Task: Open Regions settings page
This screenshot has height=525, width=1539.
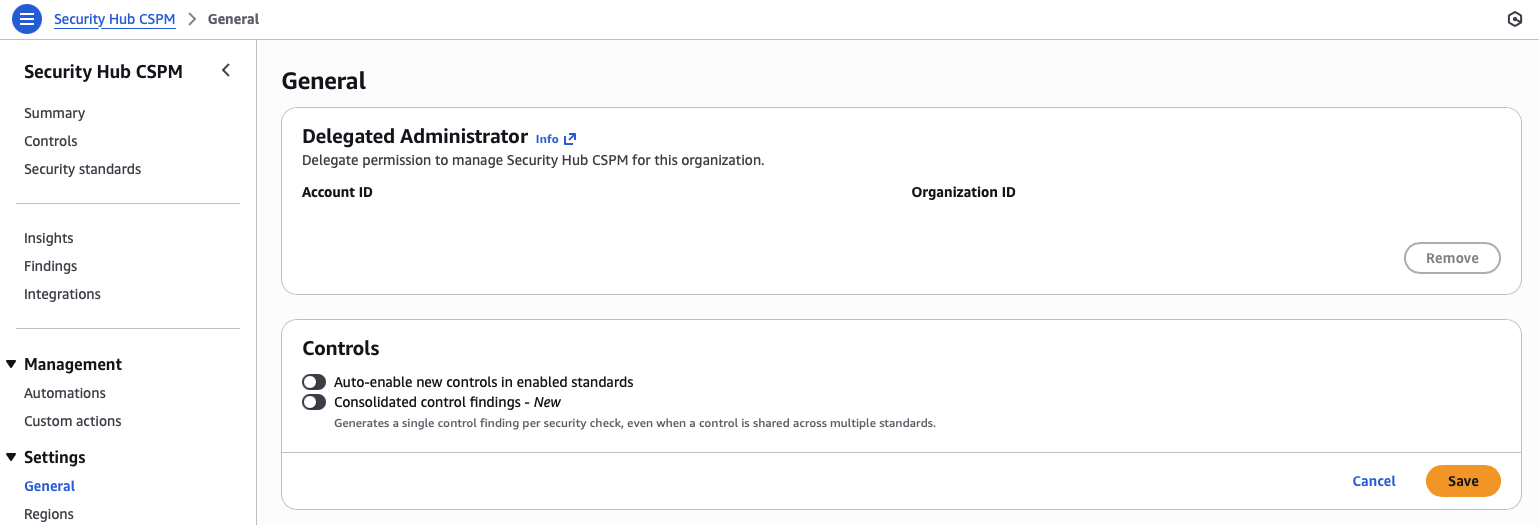Action: [x=49, y=514]
